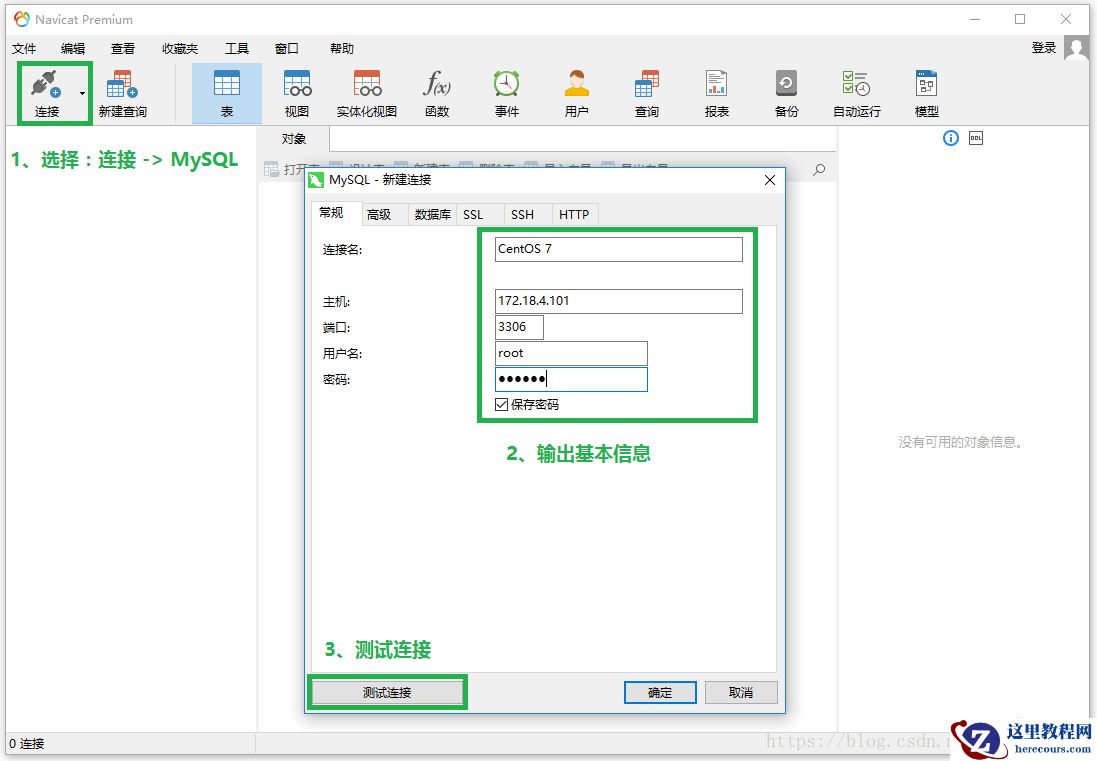
Task: Click the password field
Action: [571, 379]
